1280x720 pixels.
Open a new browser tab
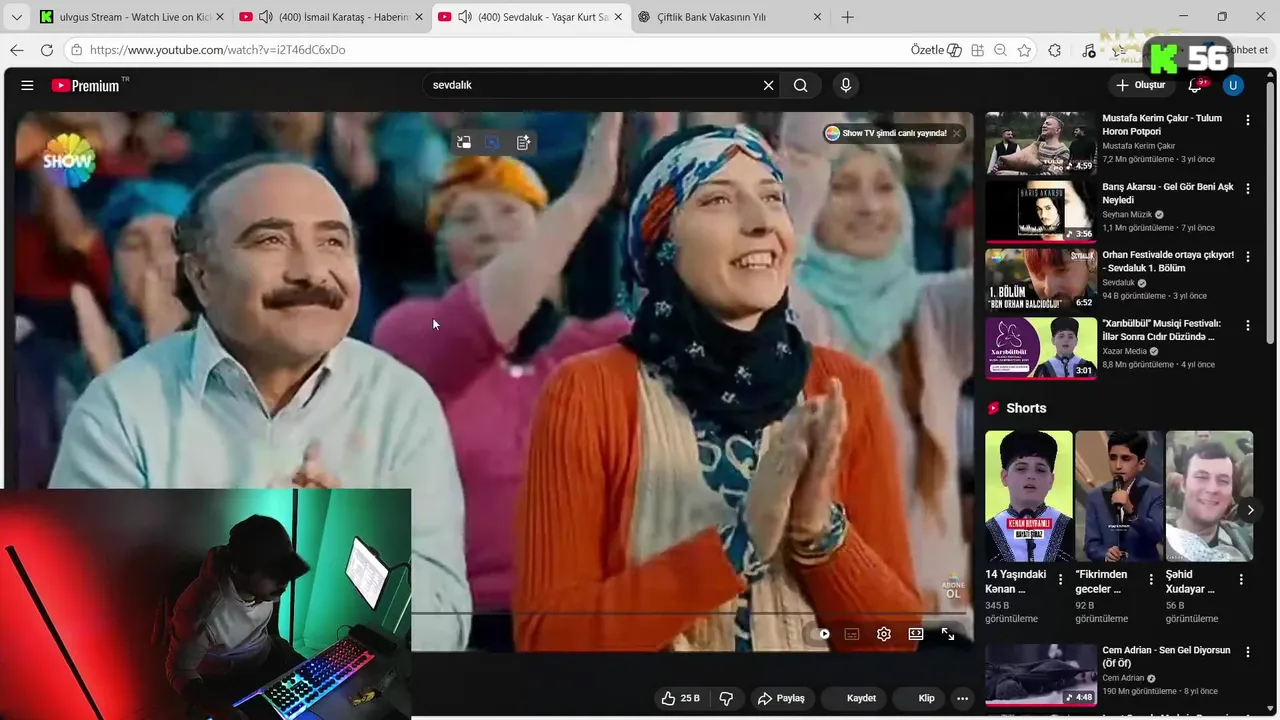point(848,17)
